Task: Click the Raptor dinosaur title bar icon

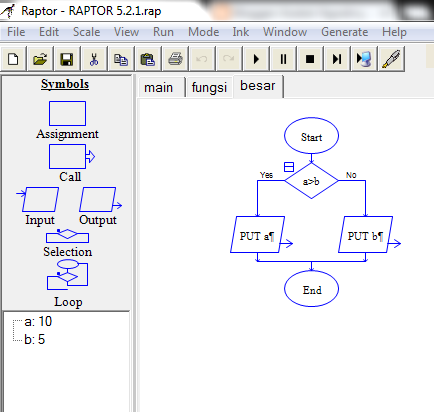Action: (8, 11)
